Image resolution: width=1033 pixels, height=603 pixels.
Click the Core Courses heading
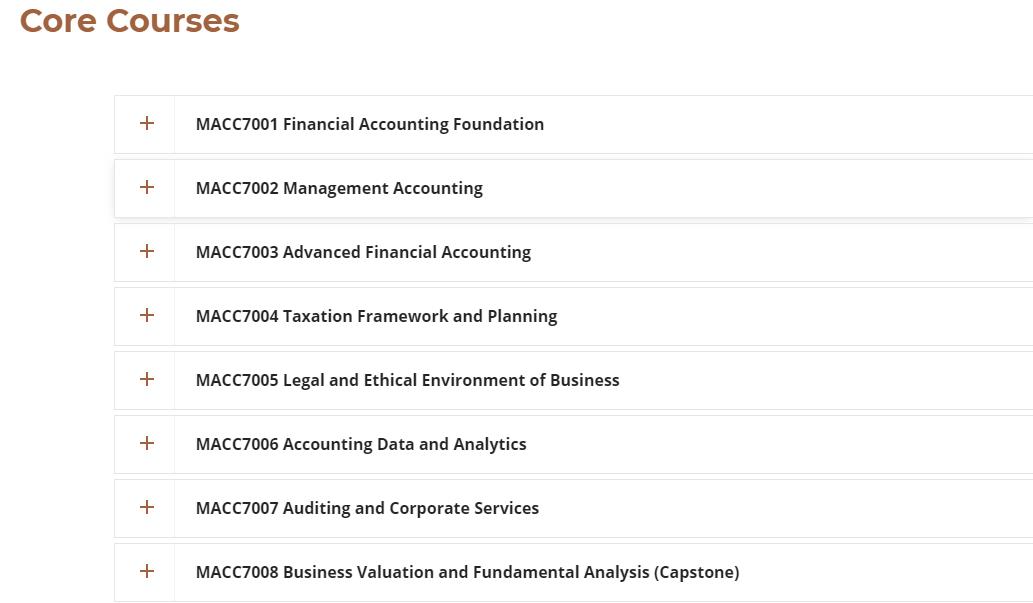(x=130, y=20)
